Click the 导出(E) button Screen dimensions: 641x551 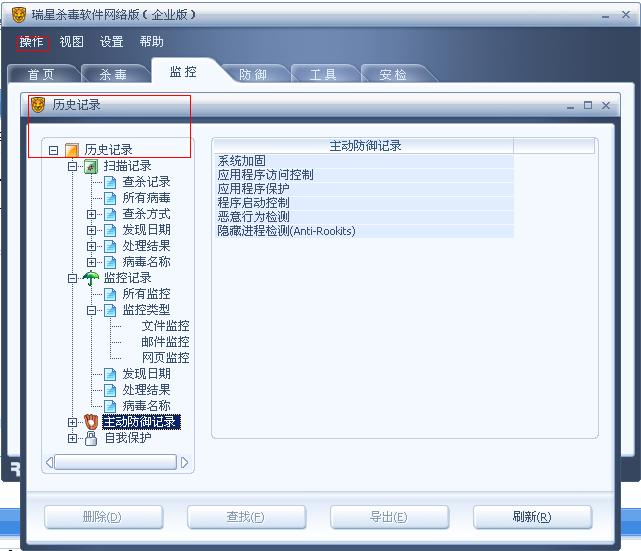tap(390, 517)
